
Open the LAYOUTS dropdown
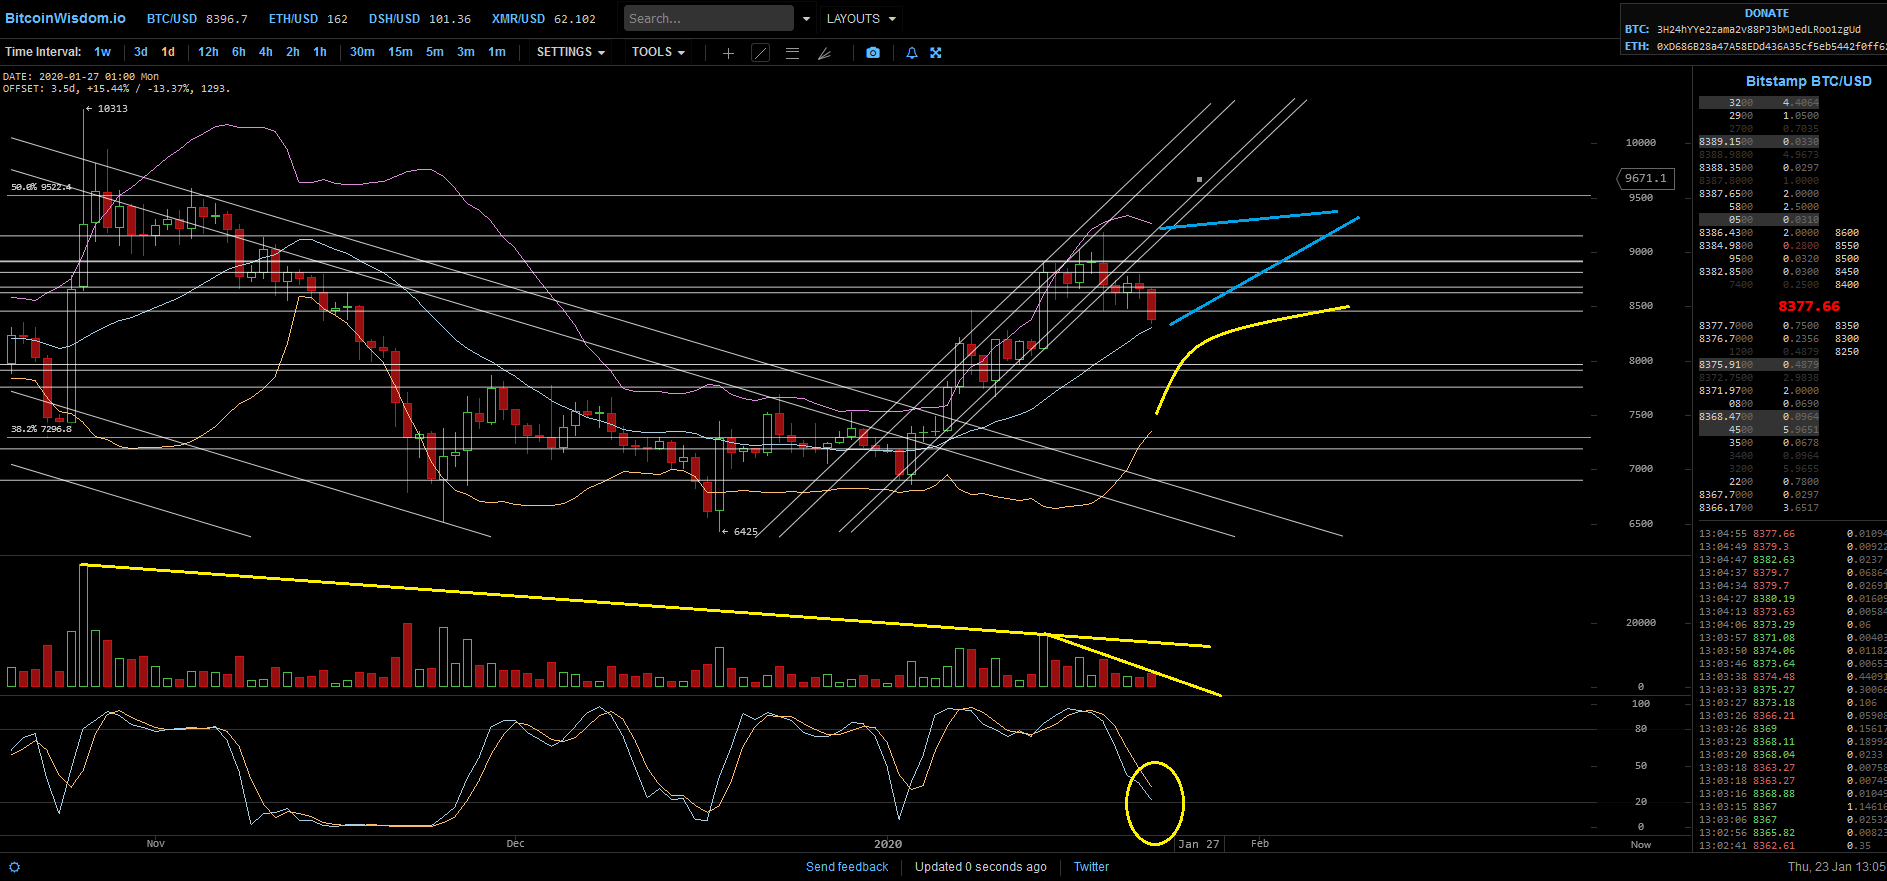click(x=861, y=19)
